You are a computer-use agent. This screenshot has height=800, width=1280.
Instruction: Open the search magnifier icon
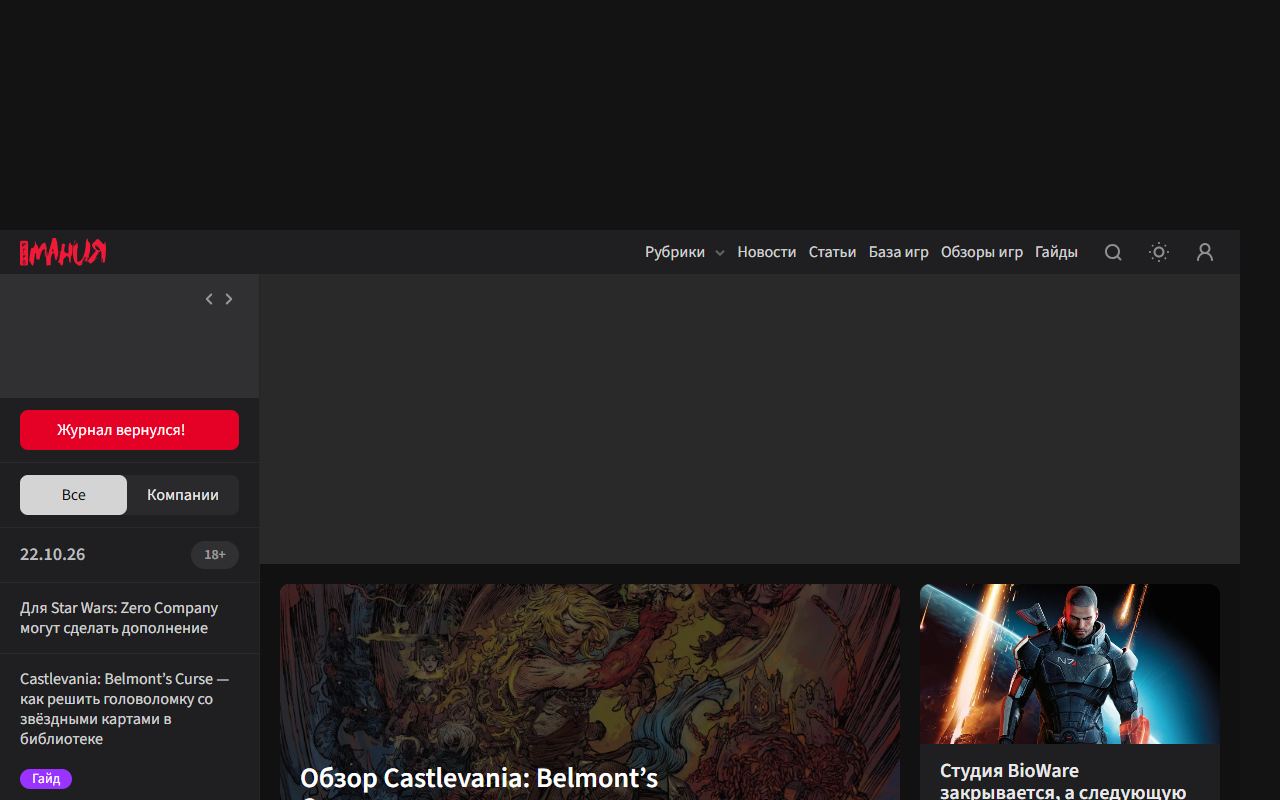pos(1113,252)
